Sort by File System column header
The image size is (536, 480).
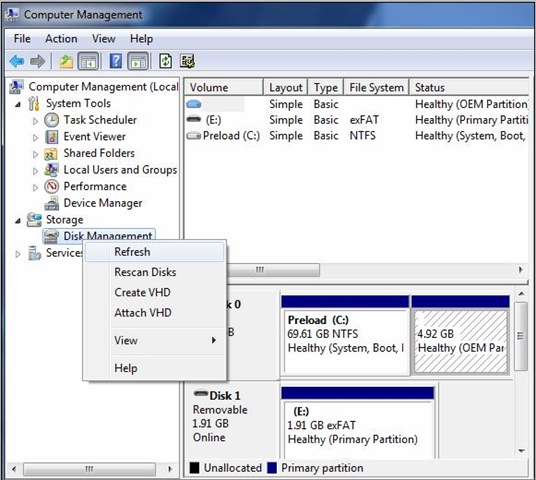376,88
